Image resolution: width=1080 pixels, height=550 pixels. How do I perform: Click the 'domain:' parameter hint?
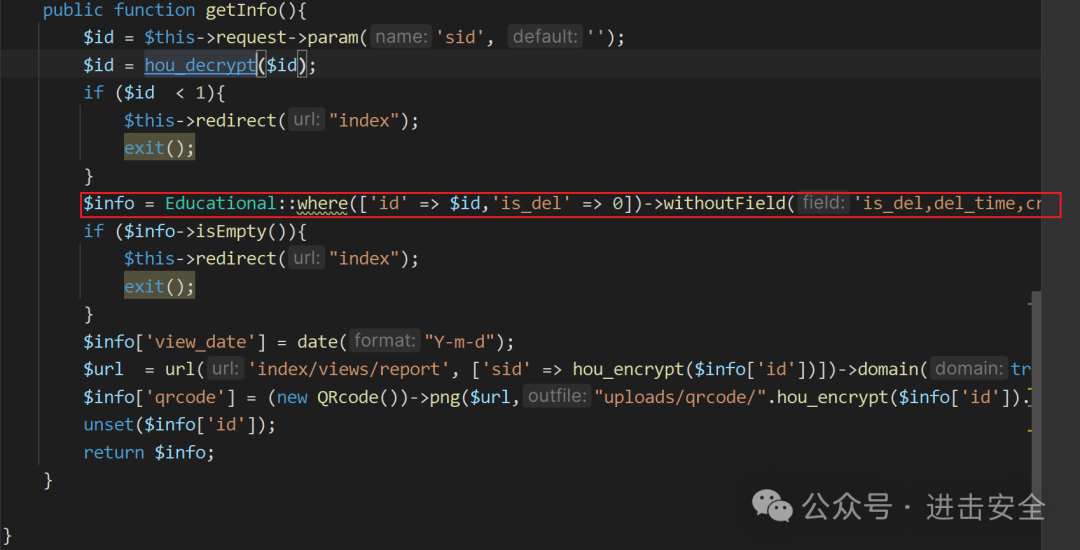(969, 368)
